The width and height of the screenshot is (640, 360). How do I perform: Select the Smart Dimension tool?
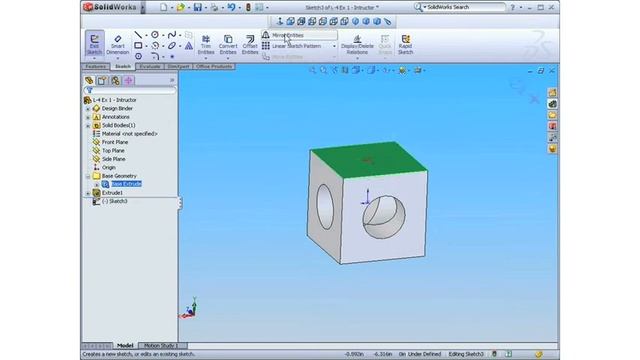(118, 44)
